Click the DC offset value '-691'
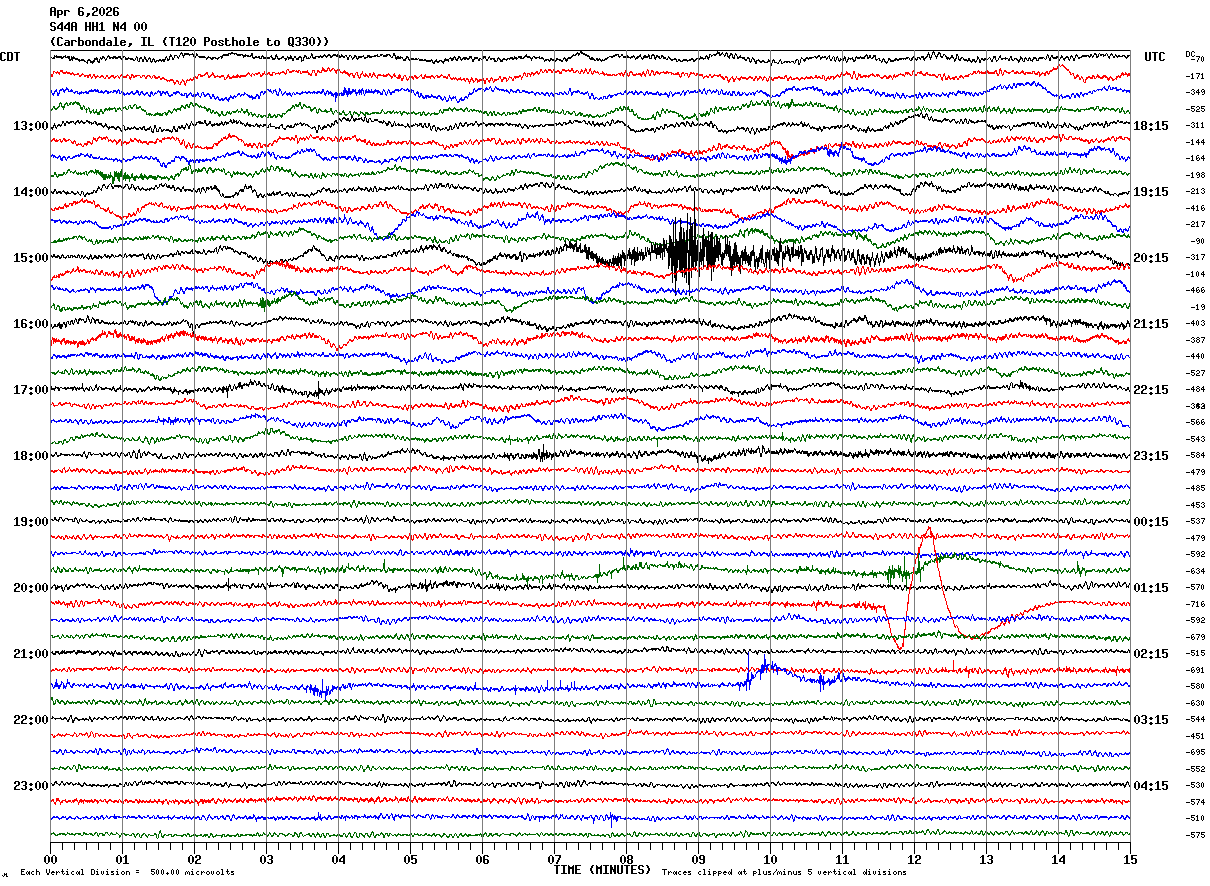The image size is (1210, 886). tap(1195, 670)
